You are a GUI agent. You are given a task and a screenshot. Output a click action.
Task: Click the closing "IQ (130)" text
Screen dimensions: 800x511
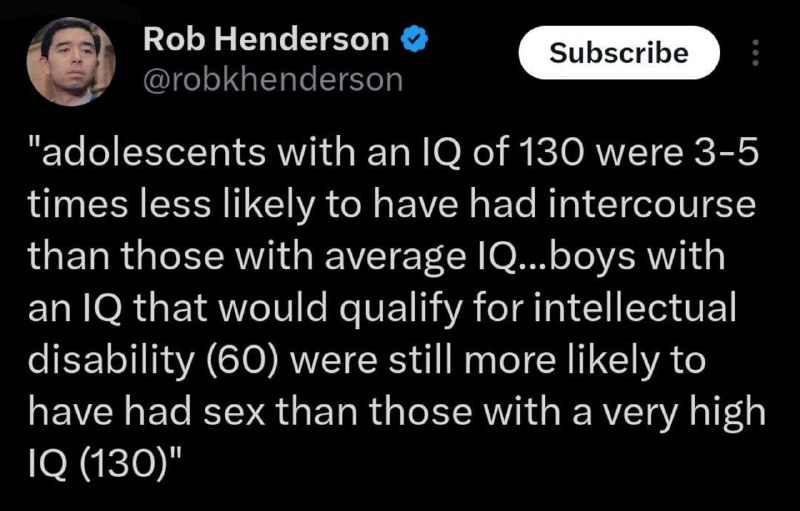pos(105,465)
